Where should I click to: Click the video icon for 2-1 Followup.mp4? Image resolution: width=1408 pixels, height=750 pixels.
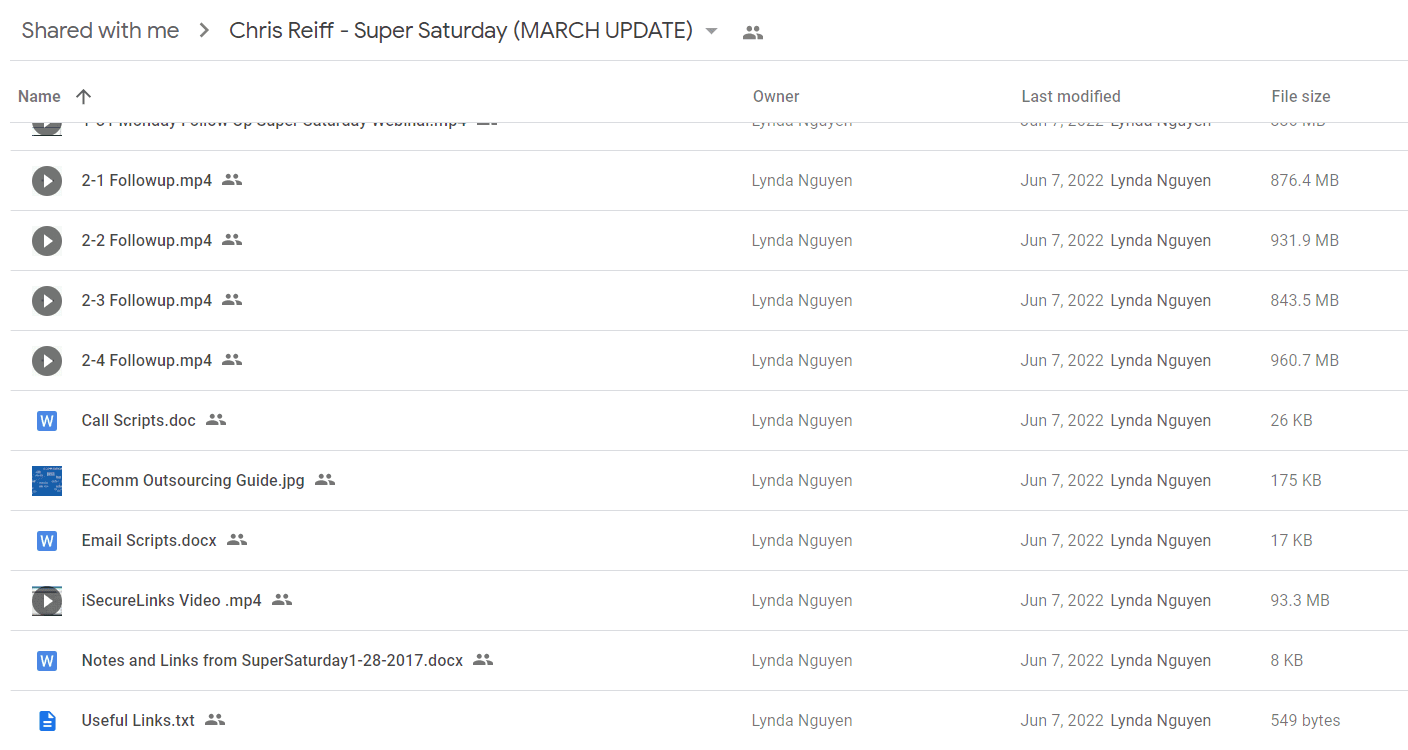point(47,181)
